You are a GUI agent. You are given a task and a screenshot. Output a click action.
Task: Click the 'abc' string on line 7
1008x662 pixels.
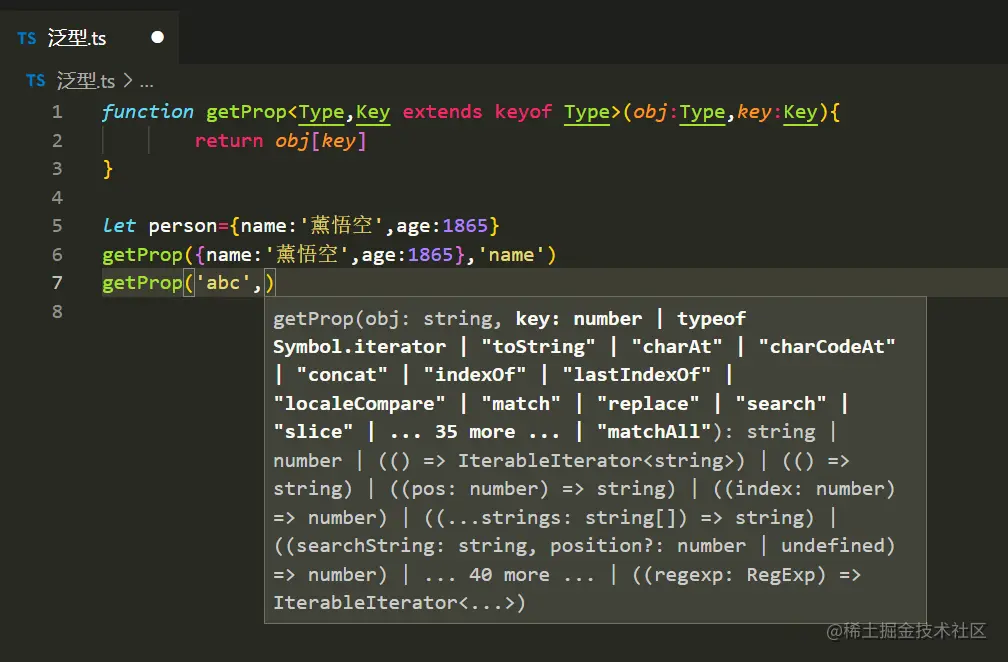coord(223,283)
